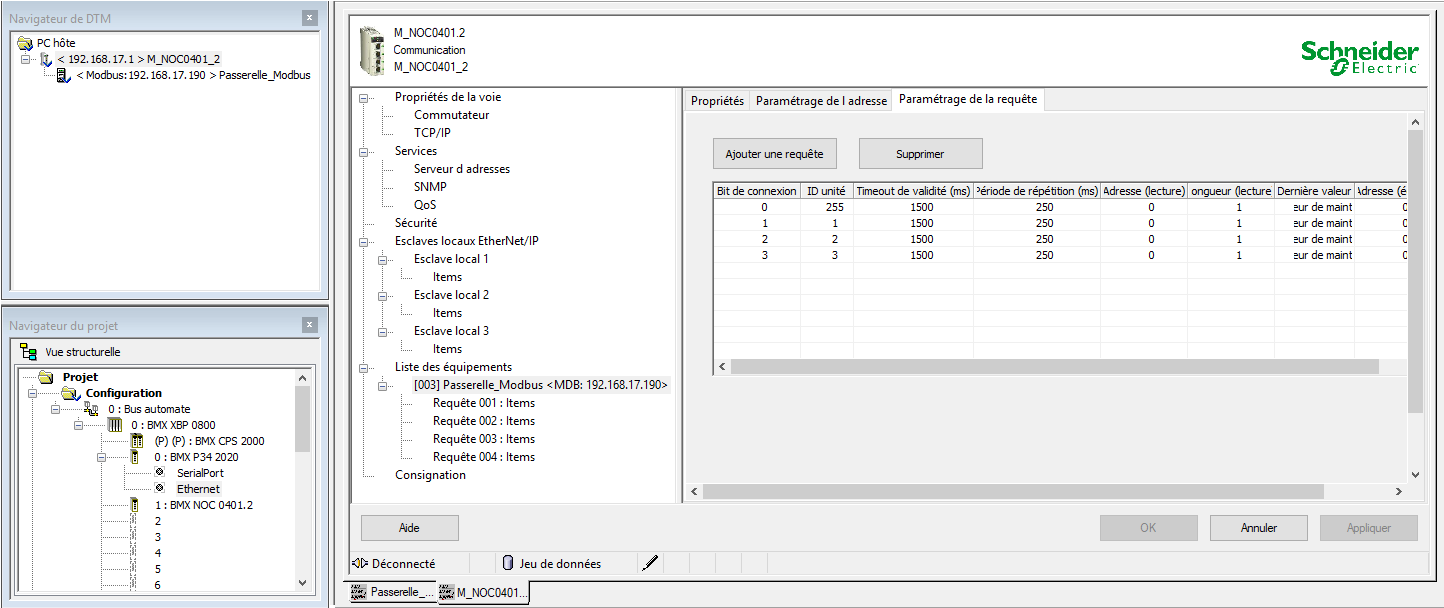Select Requête 003 : Items in tree
Screen dimensions: 1444x608
tap(483, 439)
